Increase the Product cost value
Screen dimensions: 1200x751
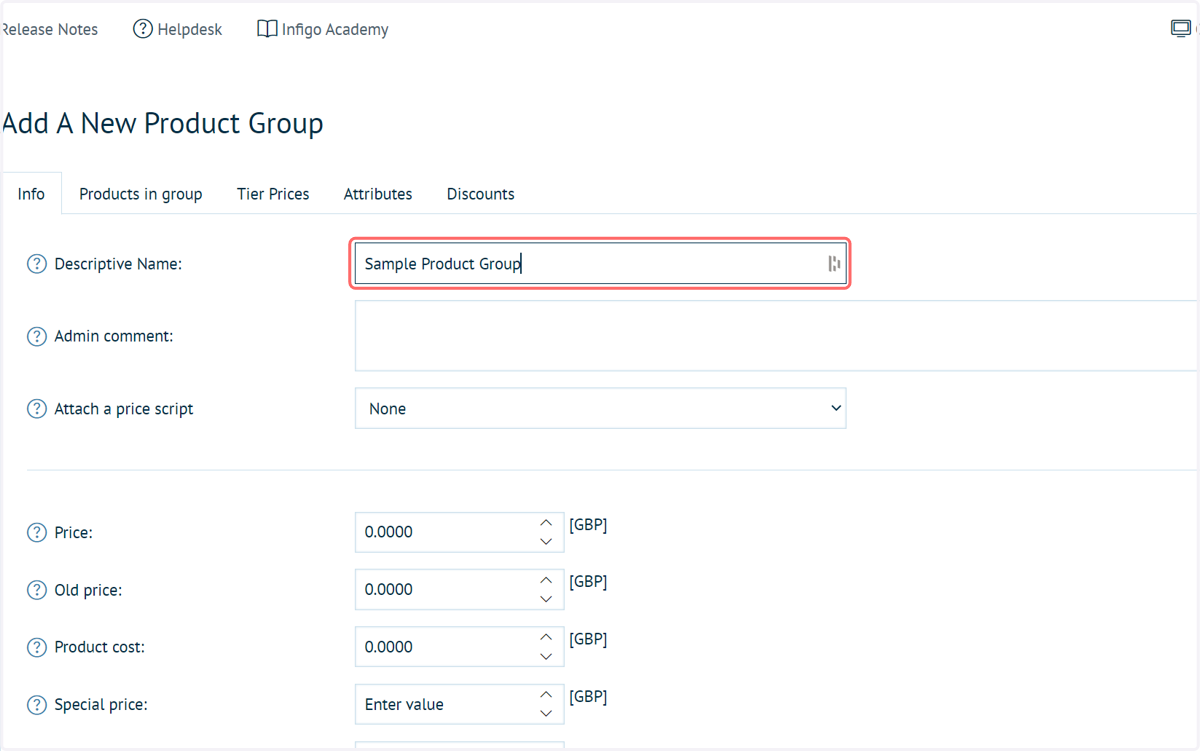pyautogui.click(x=546, y=637)
